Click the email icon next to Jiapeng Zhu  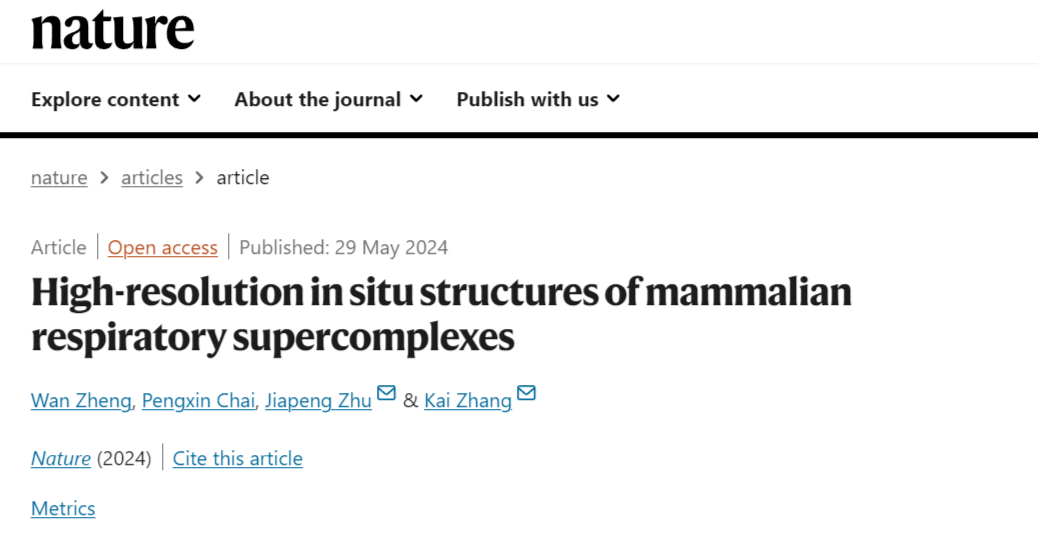[x=386, y=393]
